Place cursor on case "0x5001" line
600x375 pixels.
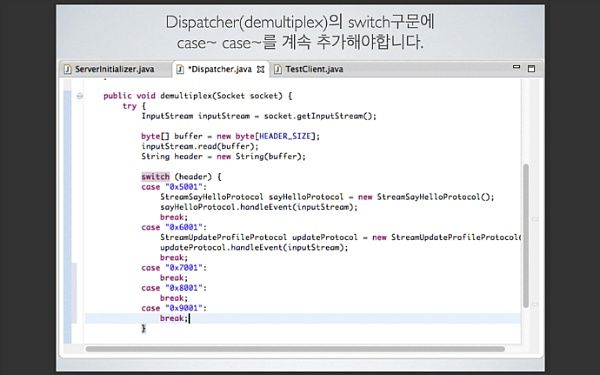(174, 187)
